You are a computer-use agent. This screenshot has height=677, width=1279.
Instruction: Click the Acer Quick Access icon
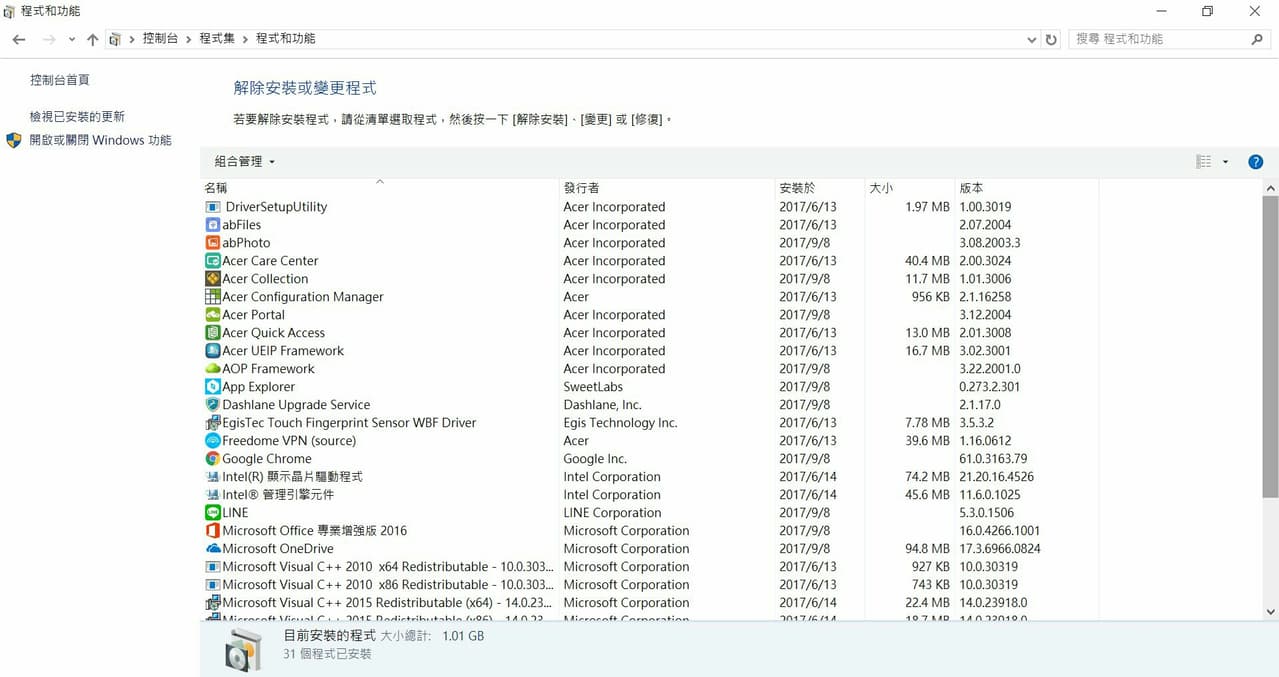[x=212, y=333]
